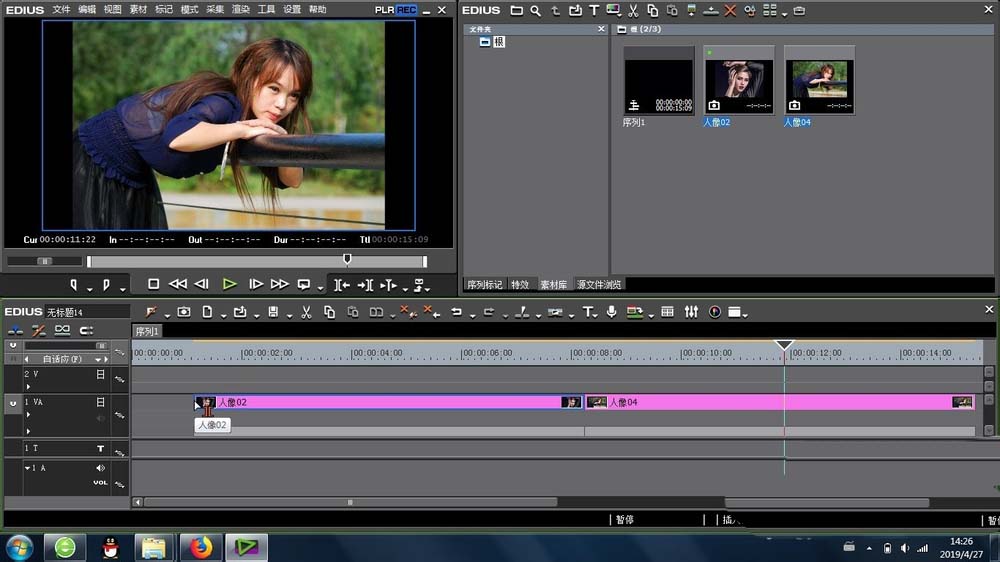Image resolution: width=1000 pixels, height=562 pixels.
Task: Close the 文件夹 folder pane
Action: 601,29
